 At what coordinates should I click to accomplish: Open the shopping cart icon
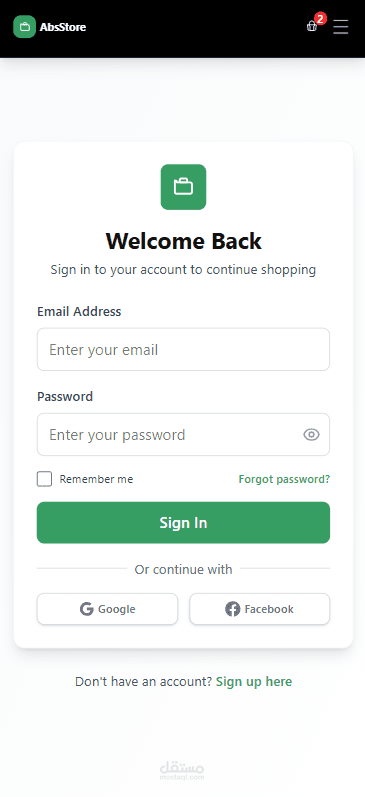(312, 26)
